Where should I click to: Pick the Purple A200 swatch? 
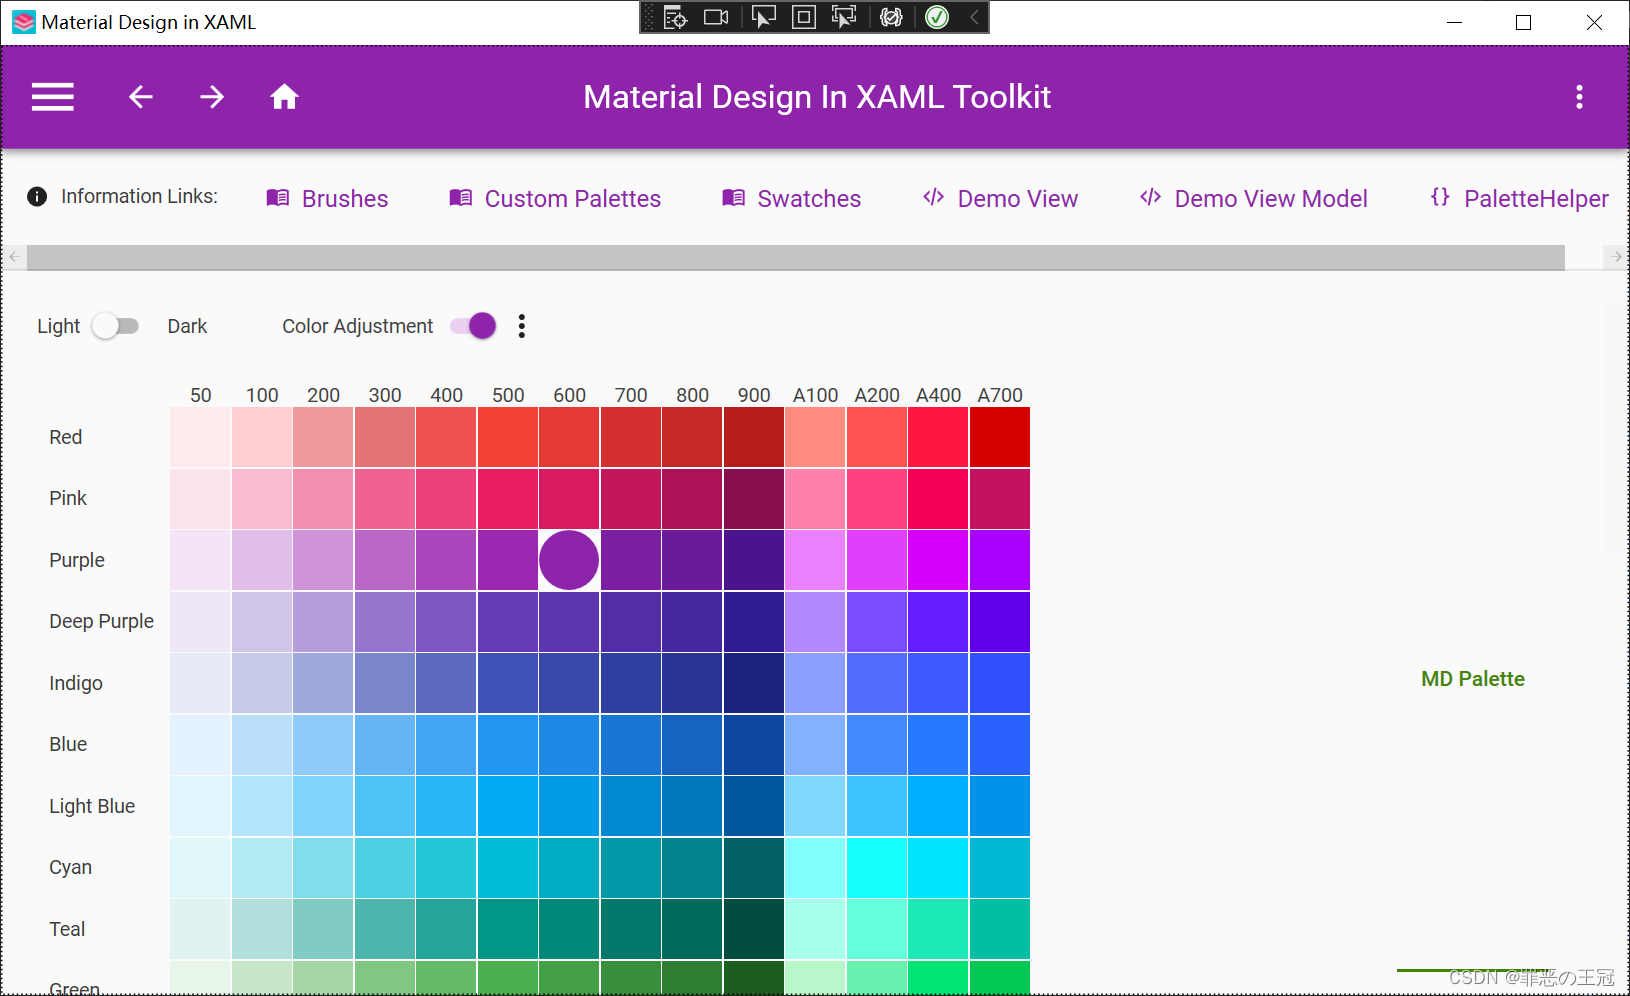tap(877, 560)
